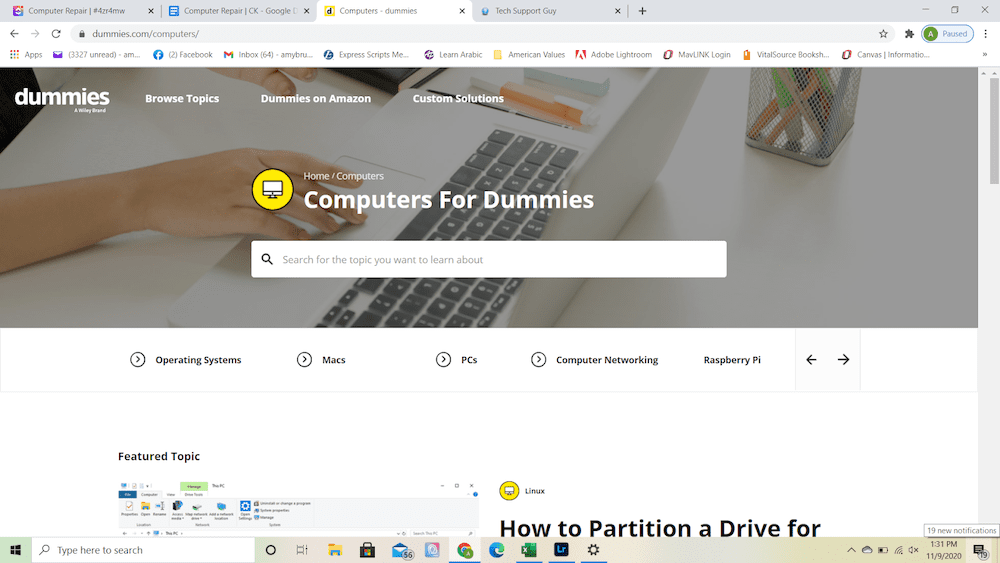
Task: Bookmark this page with star icon
Action: pyautogui.click(x=883, y=34)
